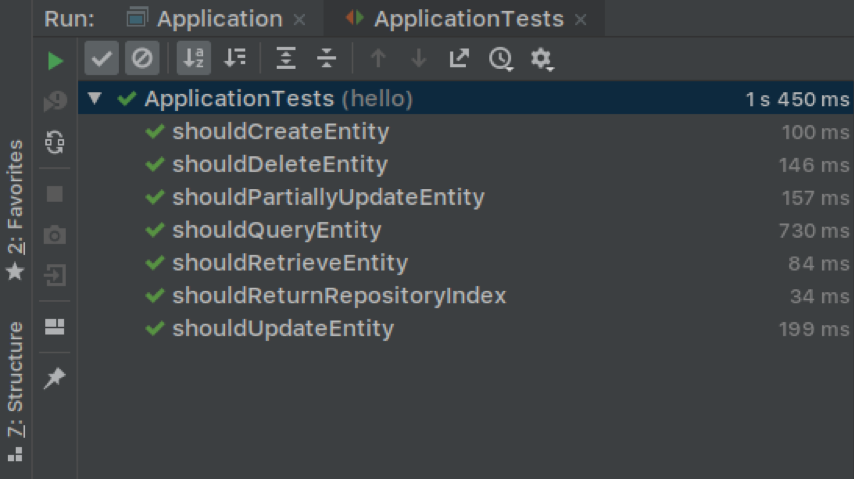Close the ApplicationTests tab
Image resolution: width=854 pixels, height=479 pixels.
click(x=581, y=20)
